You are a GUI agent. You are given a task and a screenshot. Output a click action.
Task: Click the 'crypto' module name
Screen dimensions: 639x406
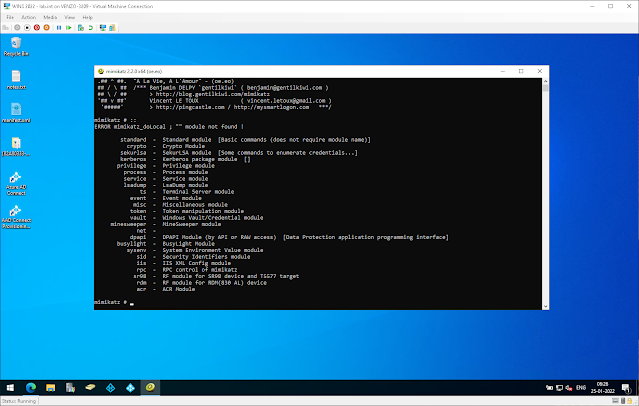(x=136, y=146)
